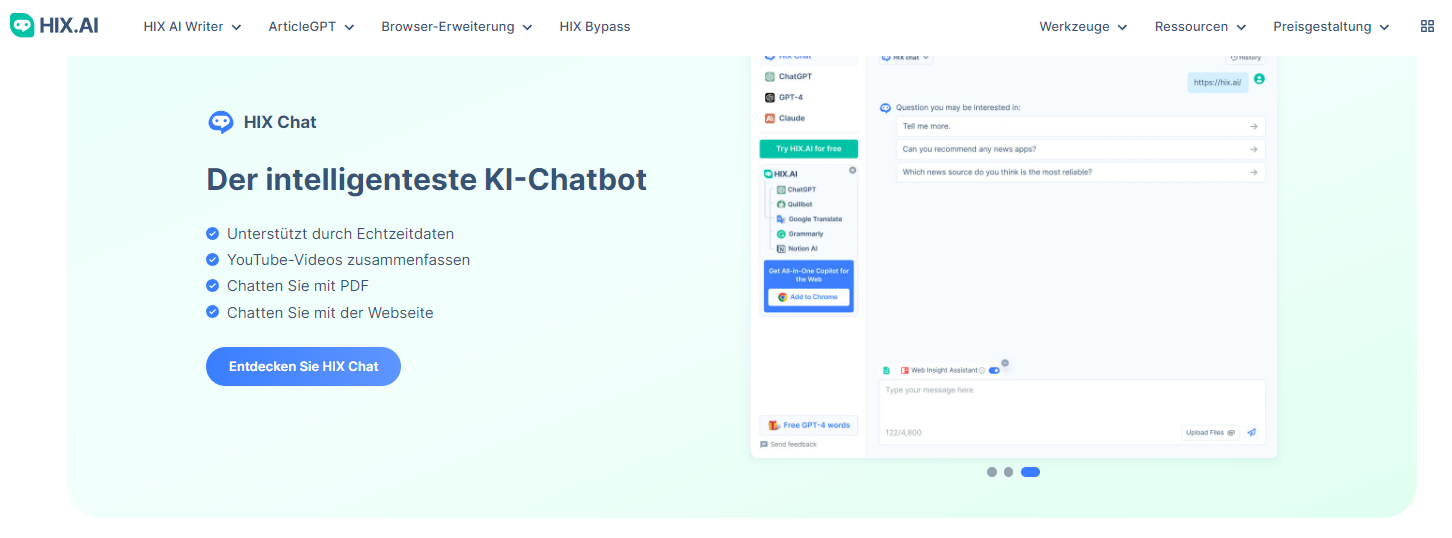Close the HIX.AI tools card
This screenshot has height=538, width=1452.
click(x=852, y=170)
